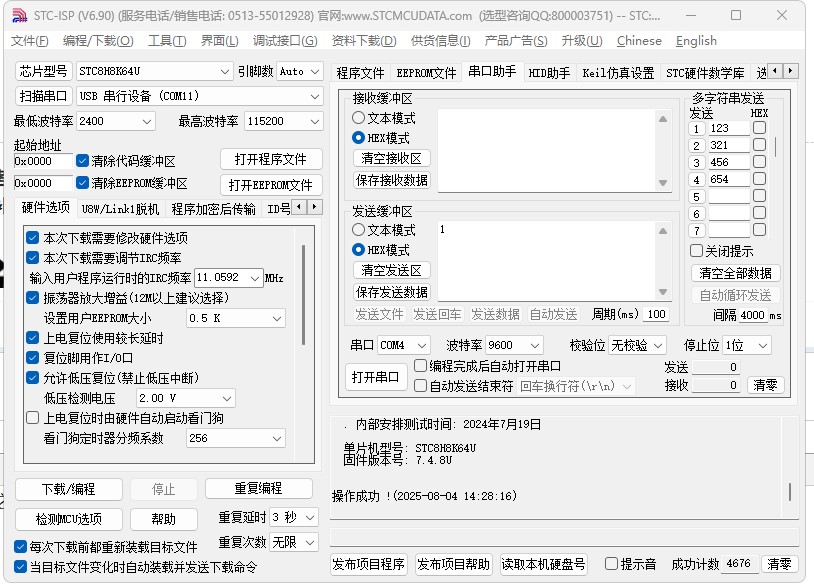Toggle 复位脚用作I/O口 checkbox
Viewport: 814px width, 585px height.
pyautogui.click(x=33, y=358)
